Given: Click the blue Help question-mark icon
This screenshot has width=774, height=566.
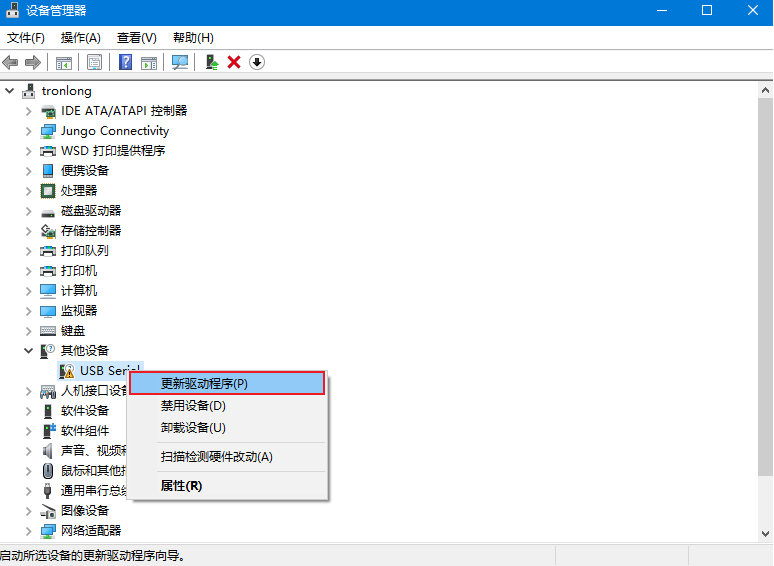Looking at the screenshot, I should [x=125, y=62].
